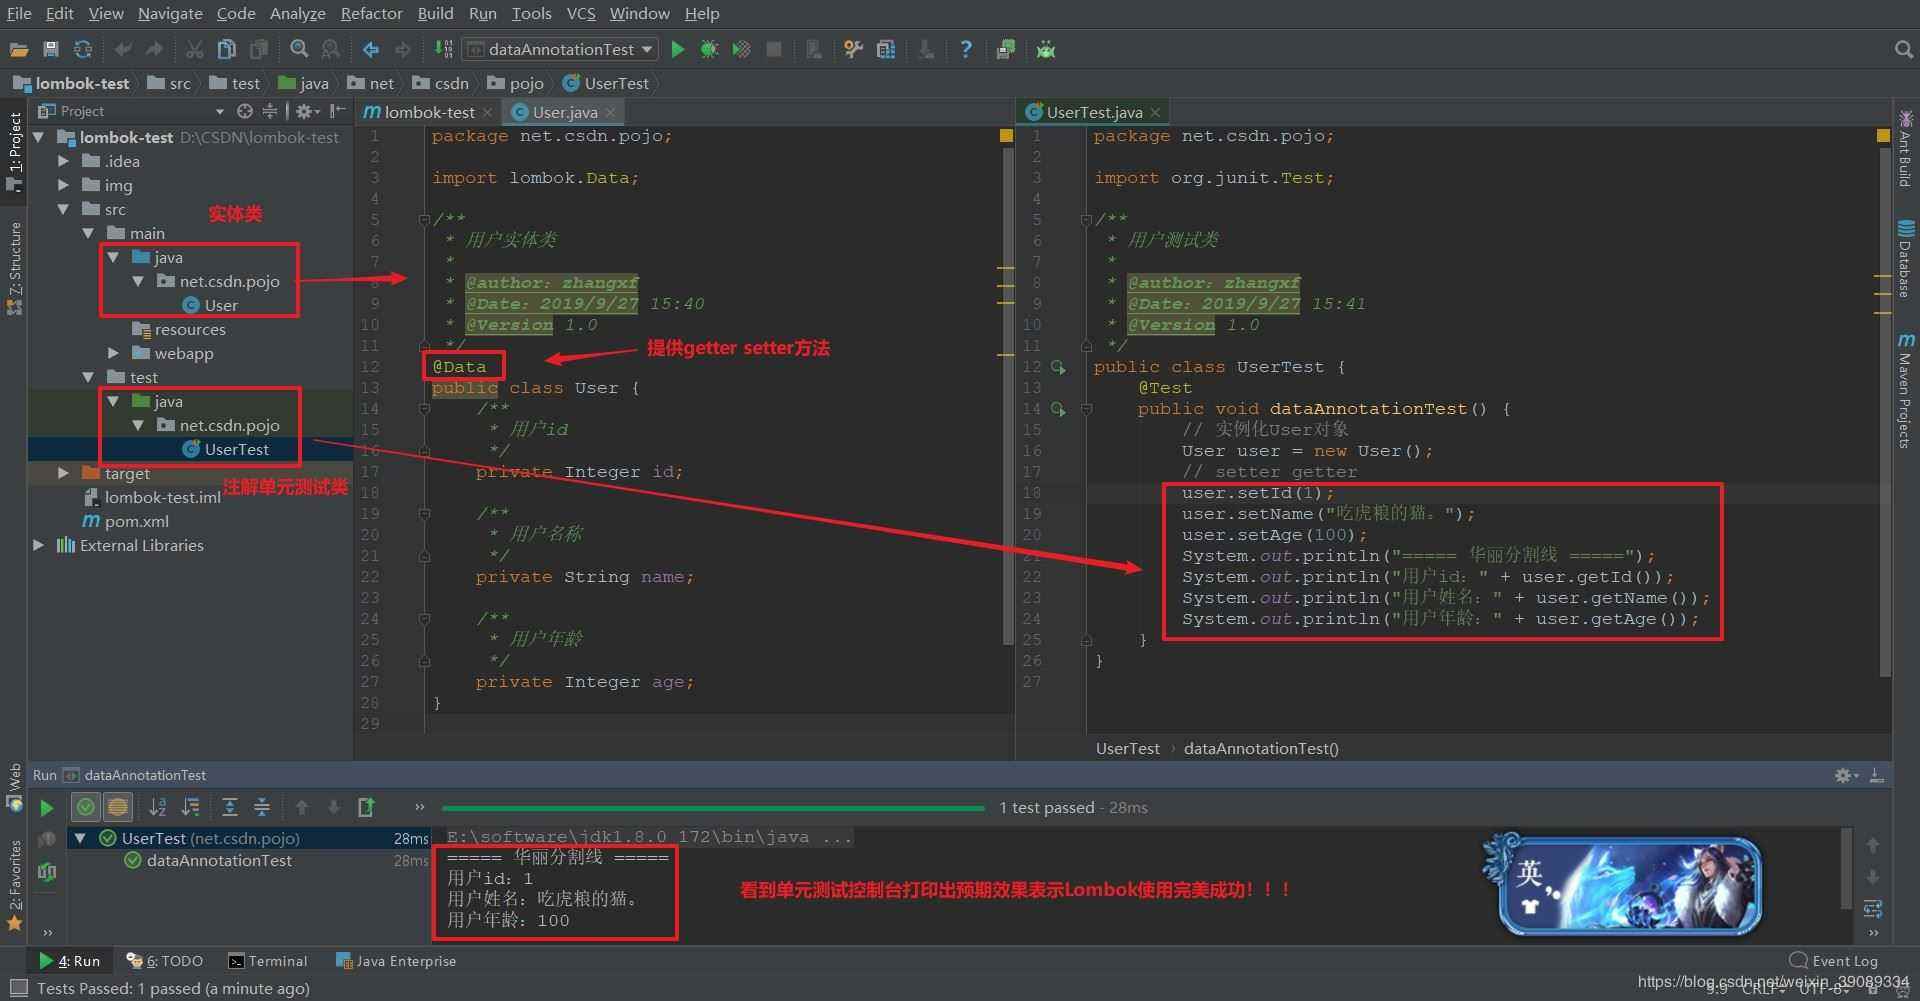The image size is (1920, 1001).
Task: Select dataAnnotationTest in test results tree
Action: pos(219,860)
